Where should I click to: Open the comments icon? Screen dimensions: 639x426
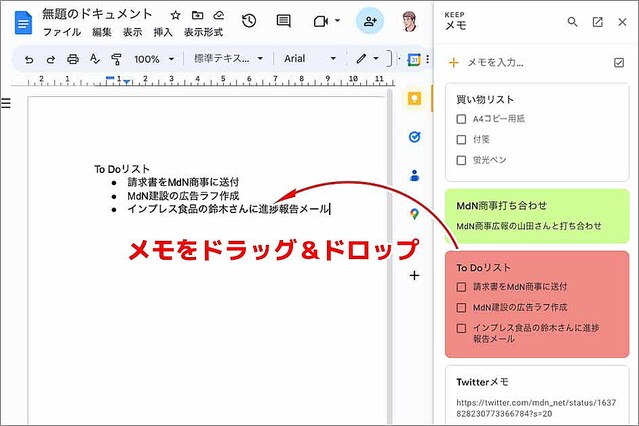click(283, 20)
